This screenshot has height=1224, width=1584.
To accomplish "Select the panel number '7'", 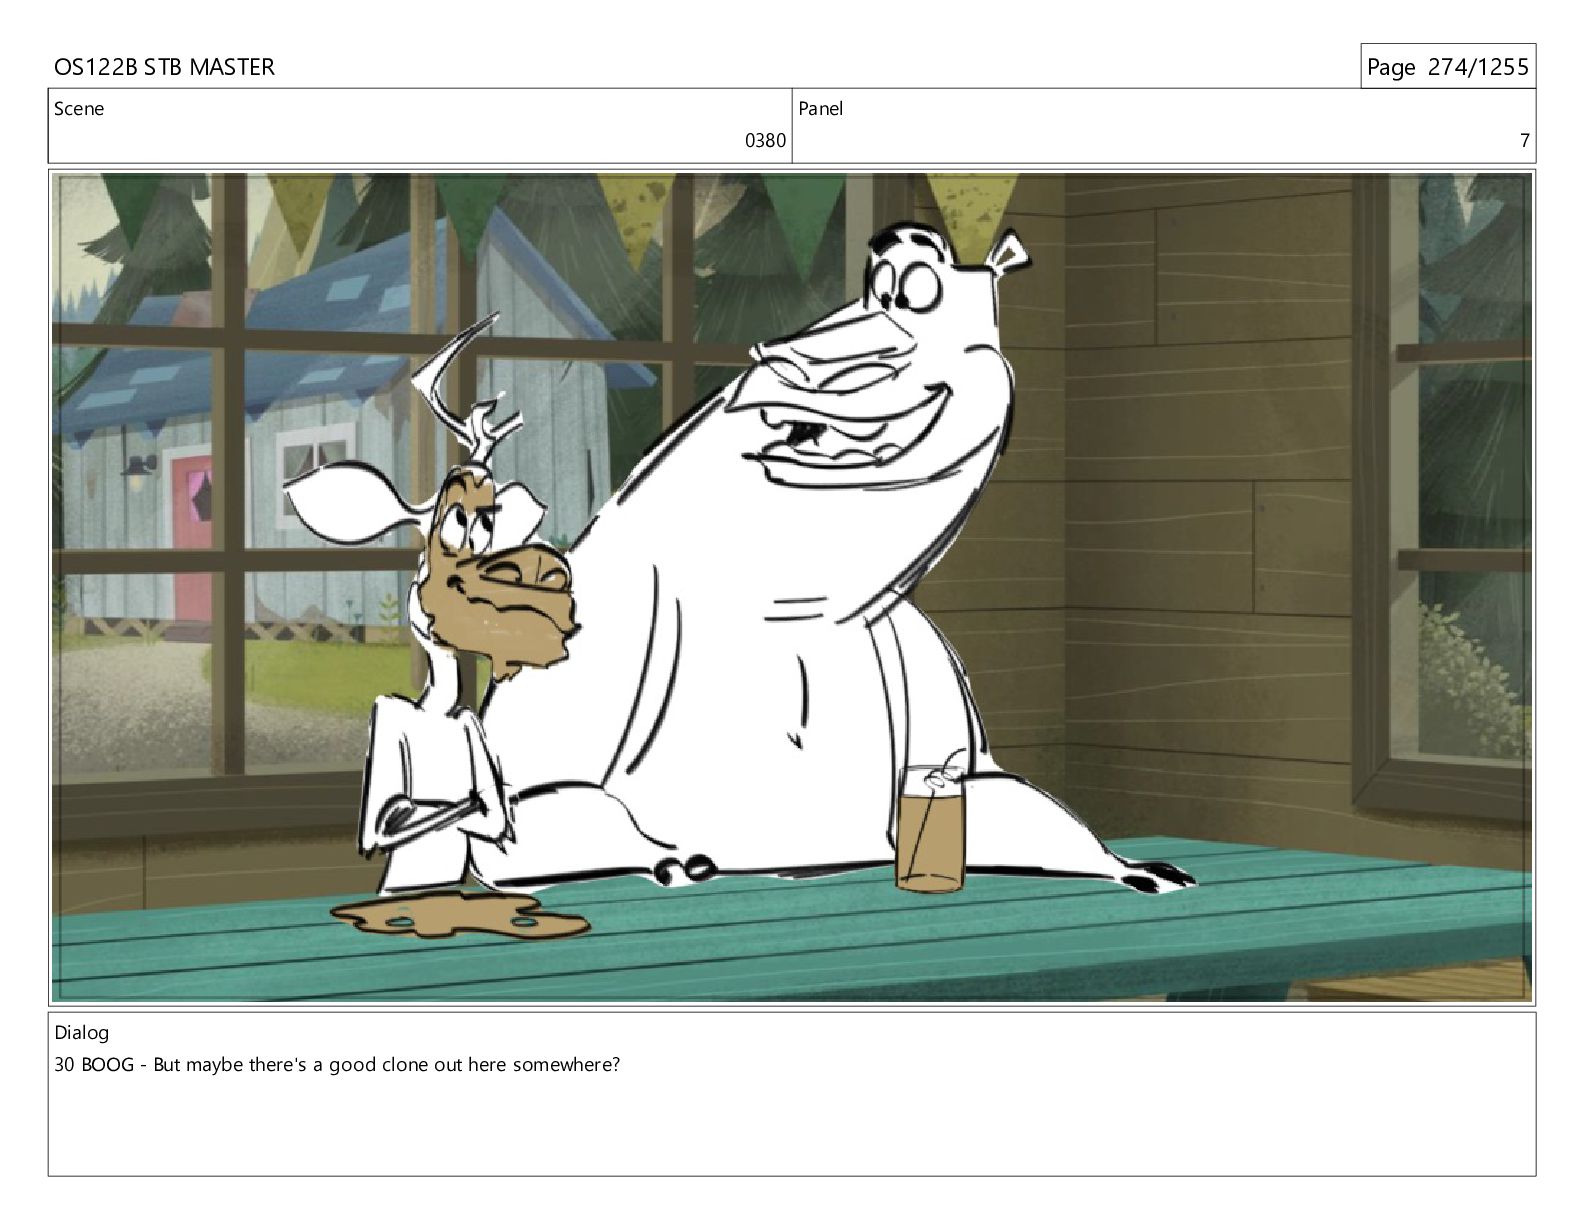I will pyautogui.click(x=1524, y=141).
